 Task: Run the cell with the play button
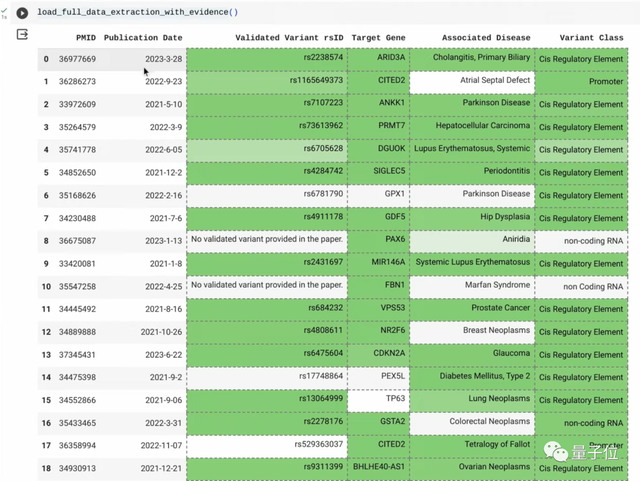(22, 13)
